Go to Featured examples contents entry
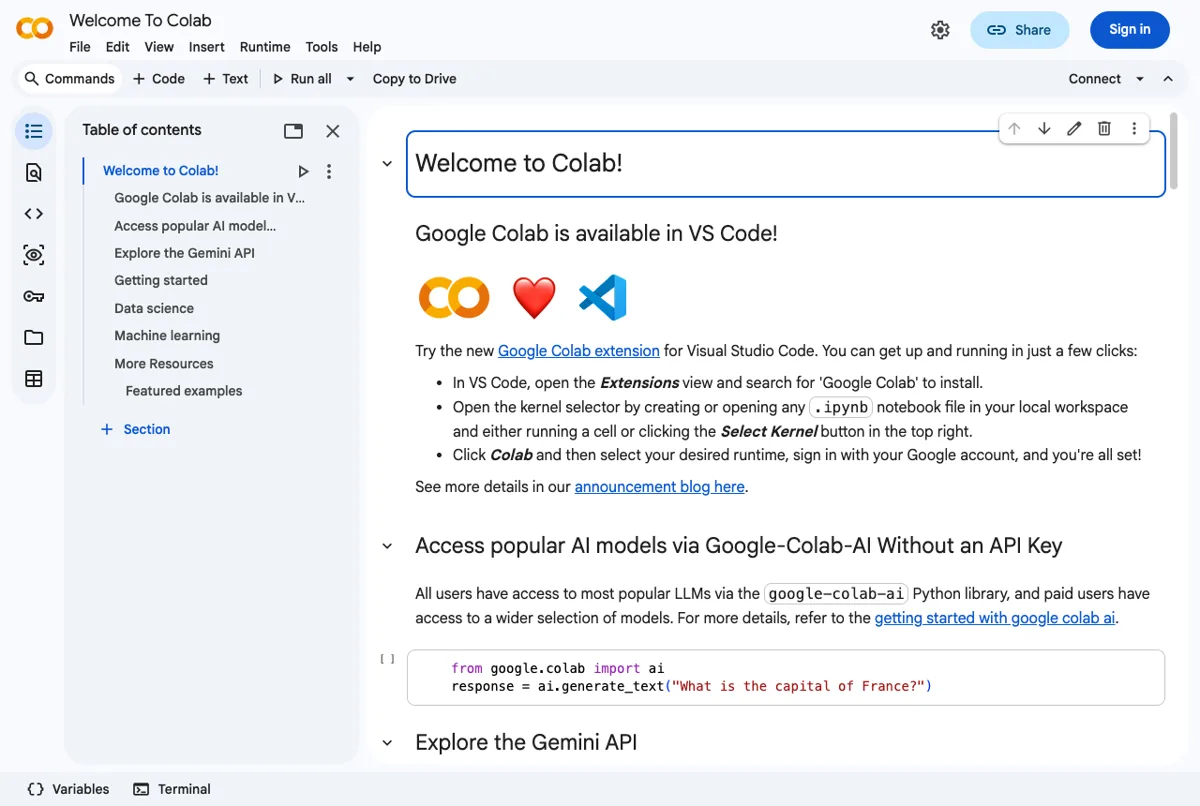Screen dimensions: 1200x806 [184, 391]
